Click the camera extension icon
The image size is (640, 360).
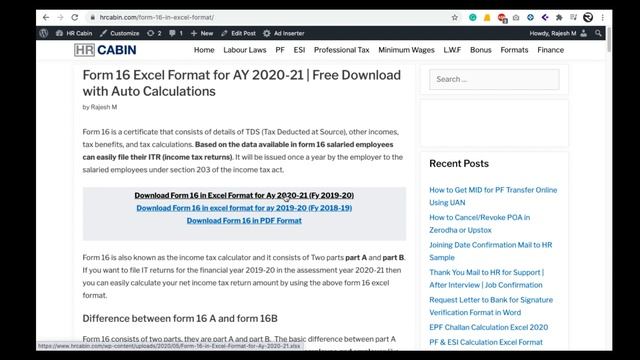516,18
